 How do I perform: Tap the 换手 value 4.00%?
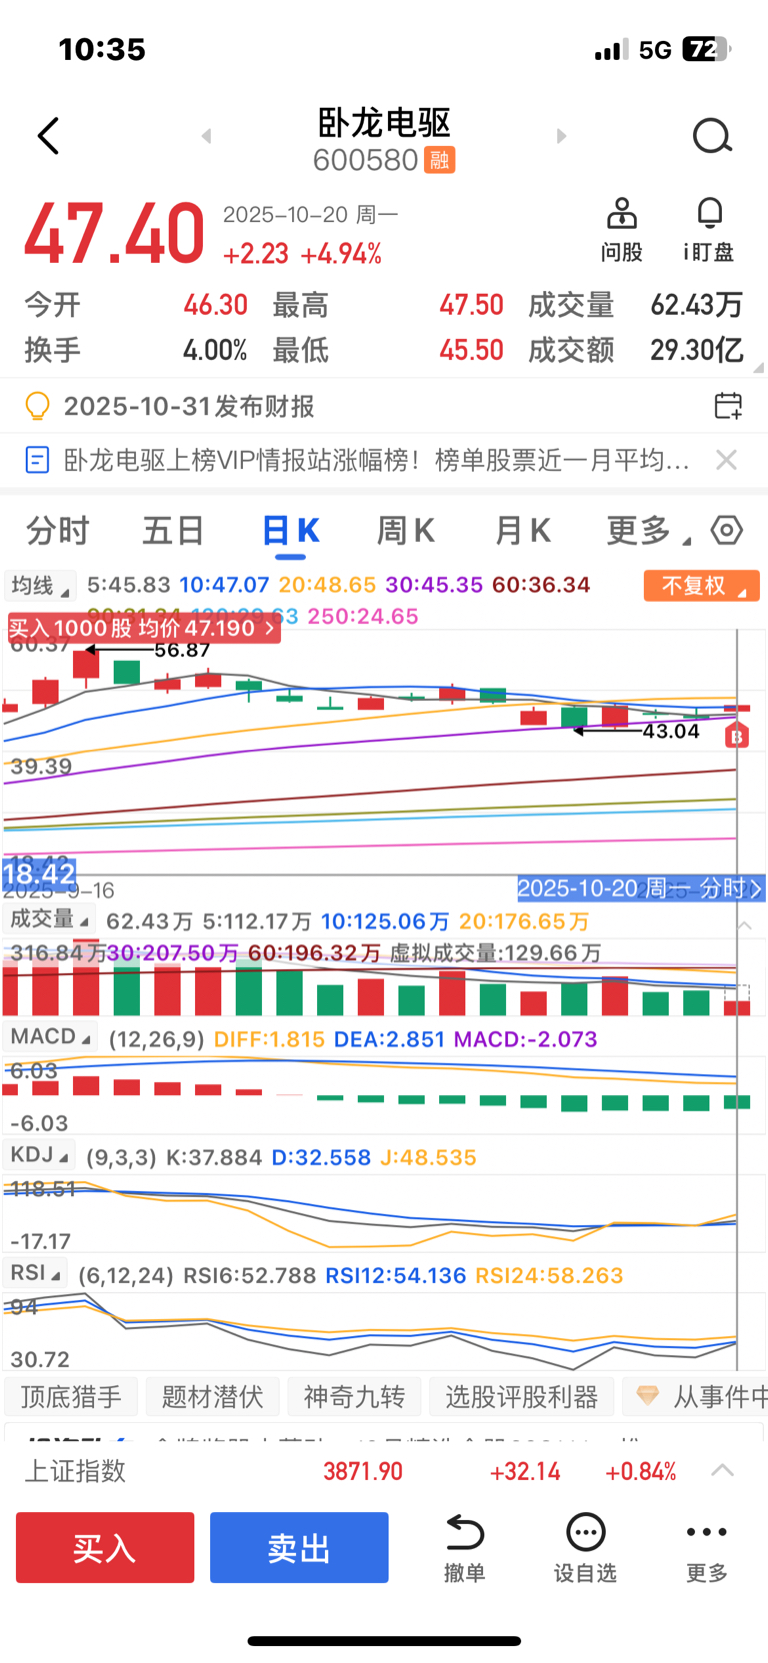click(215, 350)
